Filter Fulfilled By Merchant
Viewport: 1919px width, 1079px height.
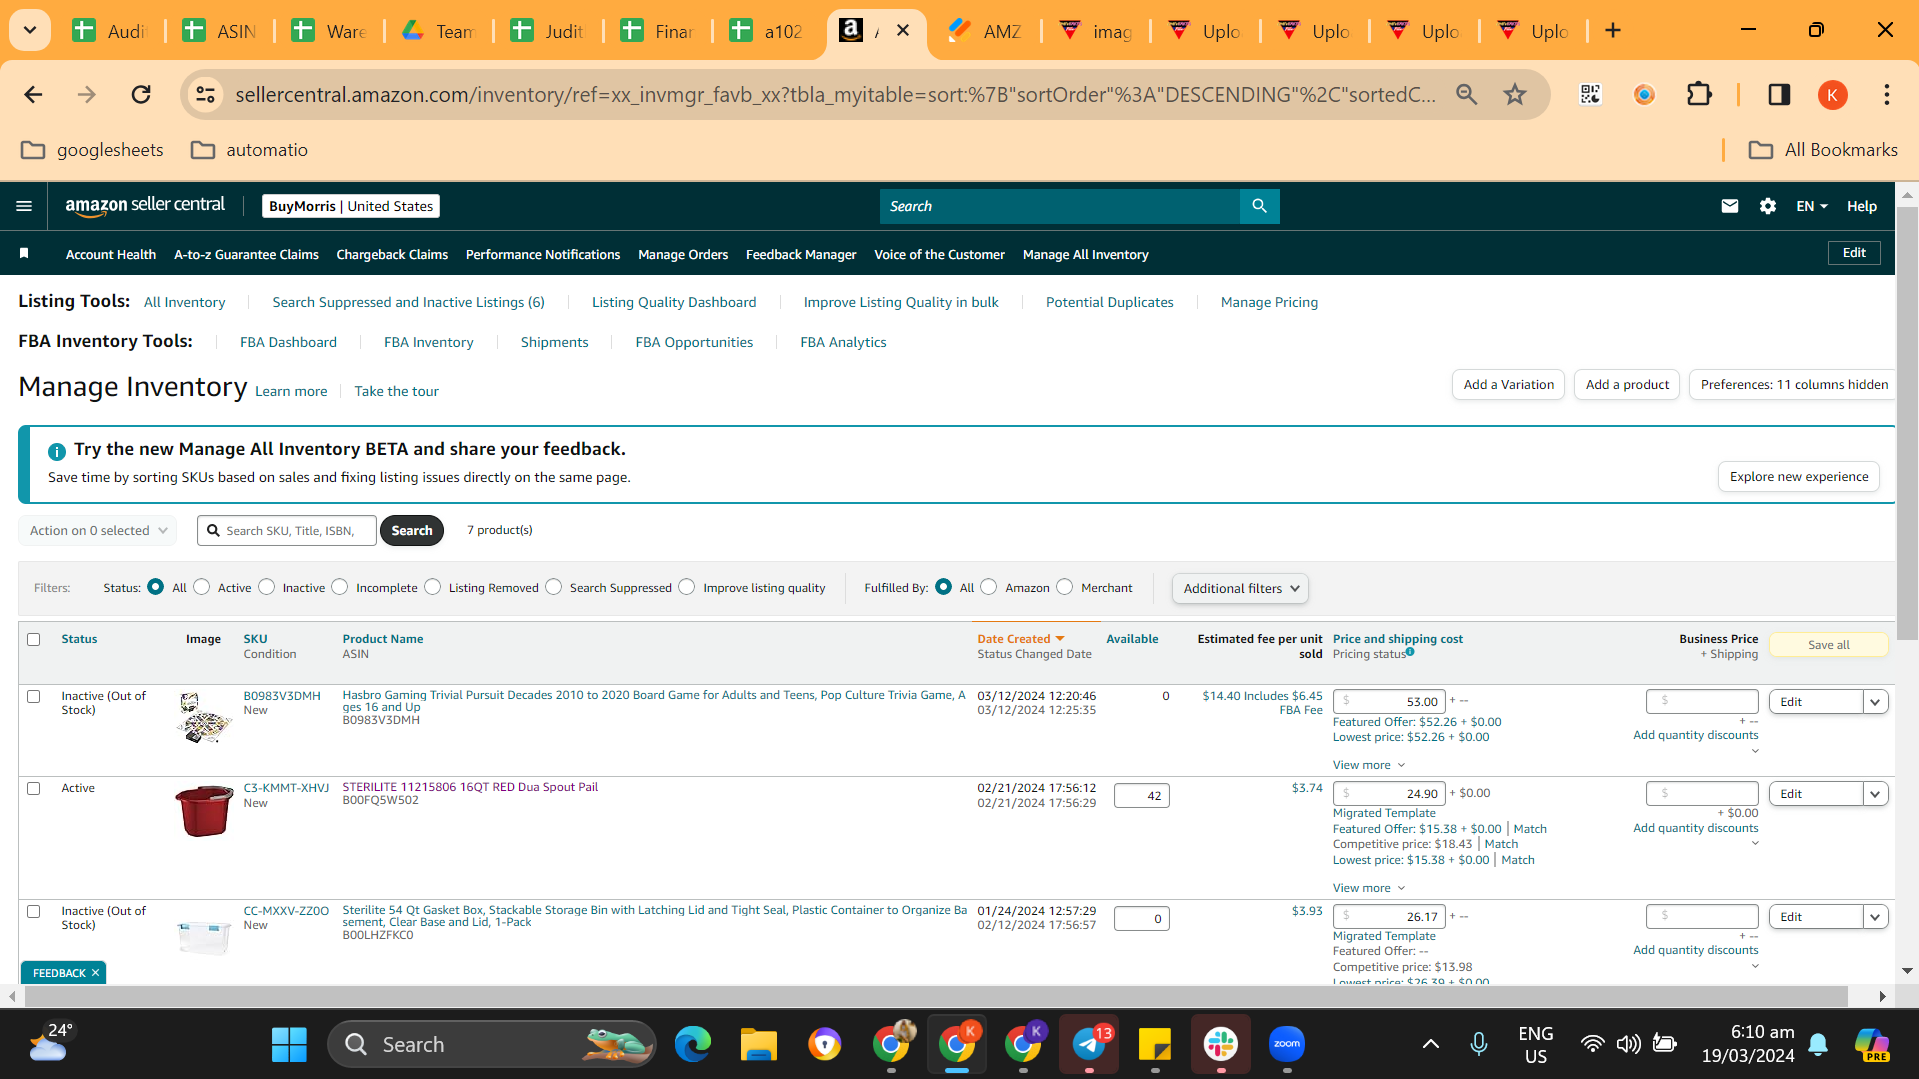[x=1065, y=587]
